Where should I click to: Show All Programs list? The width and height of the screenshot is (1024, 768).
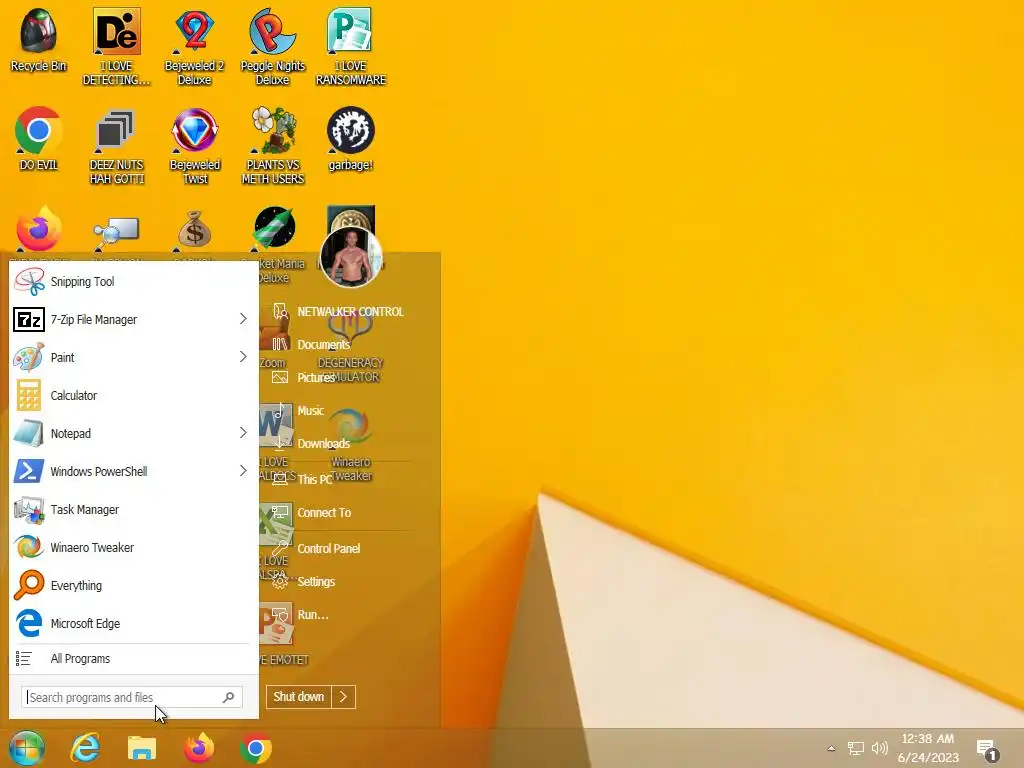click(x=133, y=658)
